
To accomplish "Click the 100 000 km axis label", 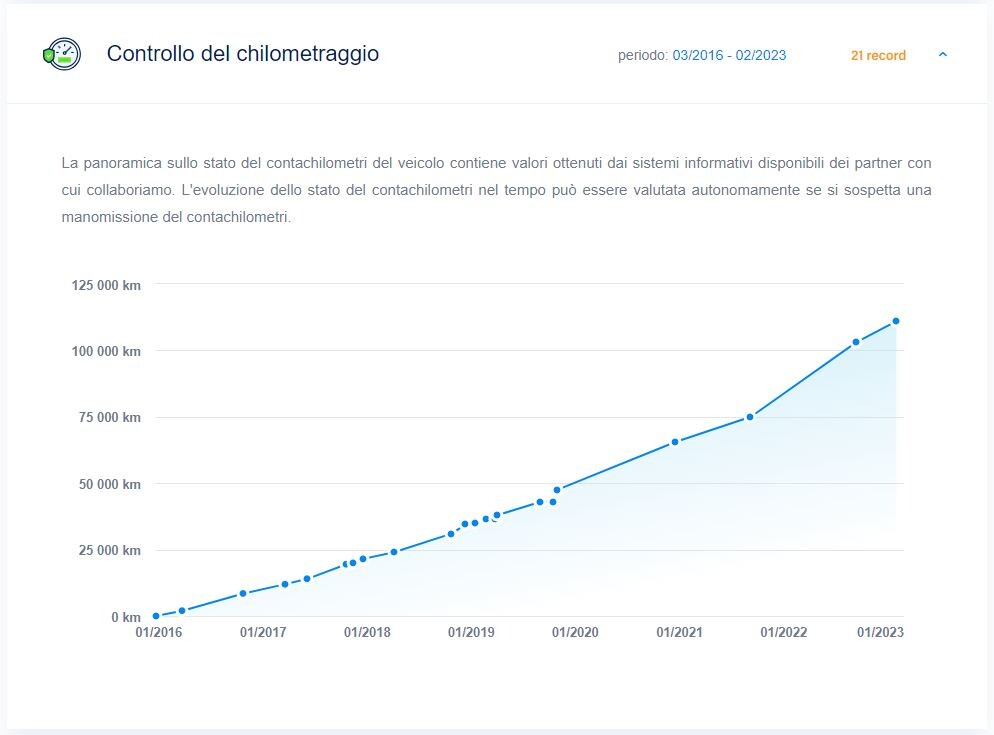I will (106, 351).
